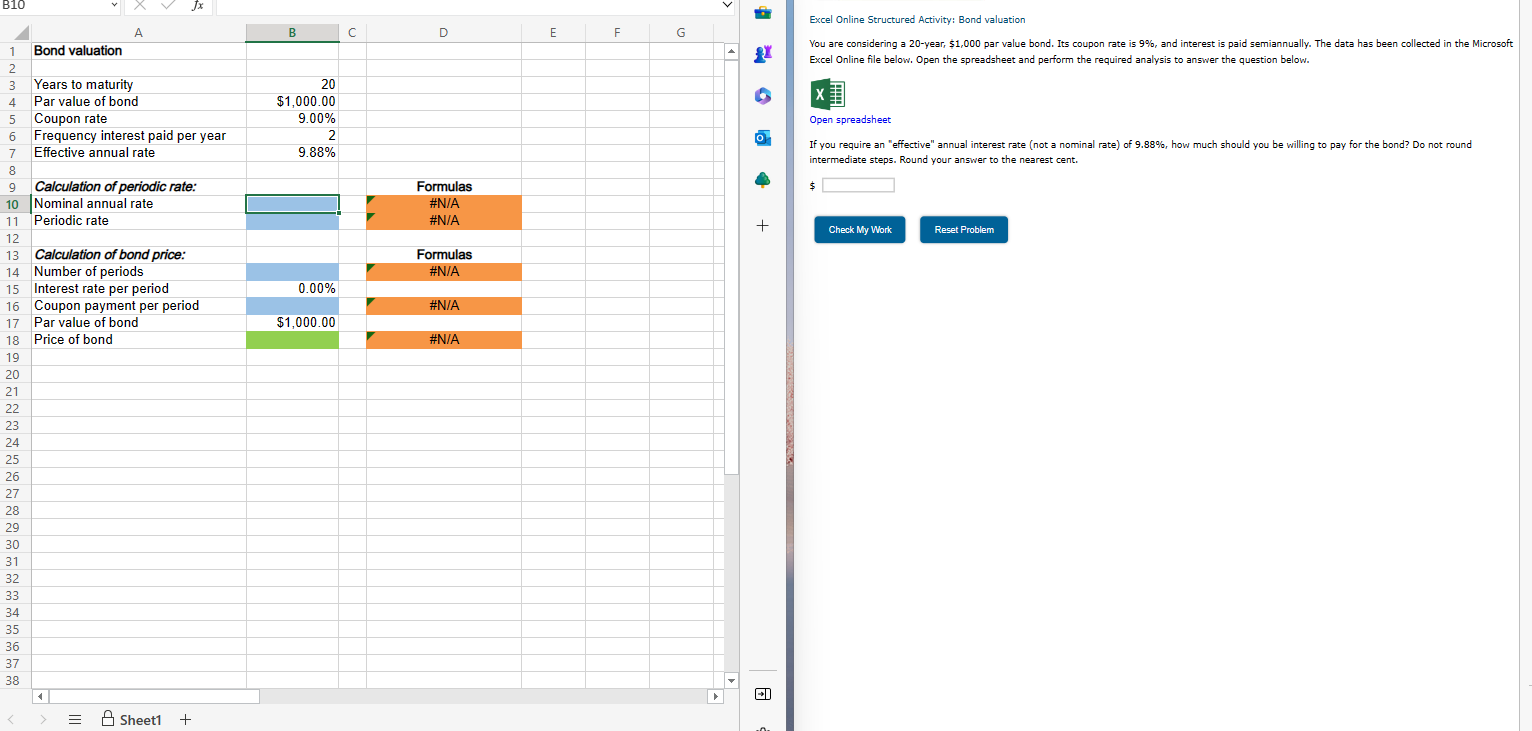Click the Check My Work button
Viewport: 1532px width, 731px height.
tap(860, 230)
